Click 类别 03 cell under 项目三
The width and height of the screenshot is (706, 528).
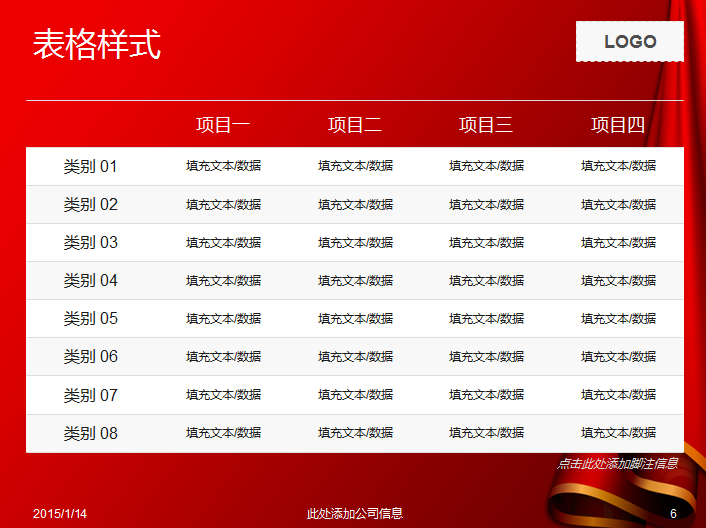(486, 243)
